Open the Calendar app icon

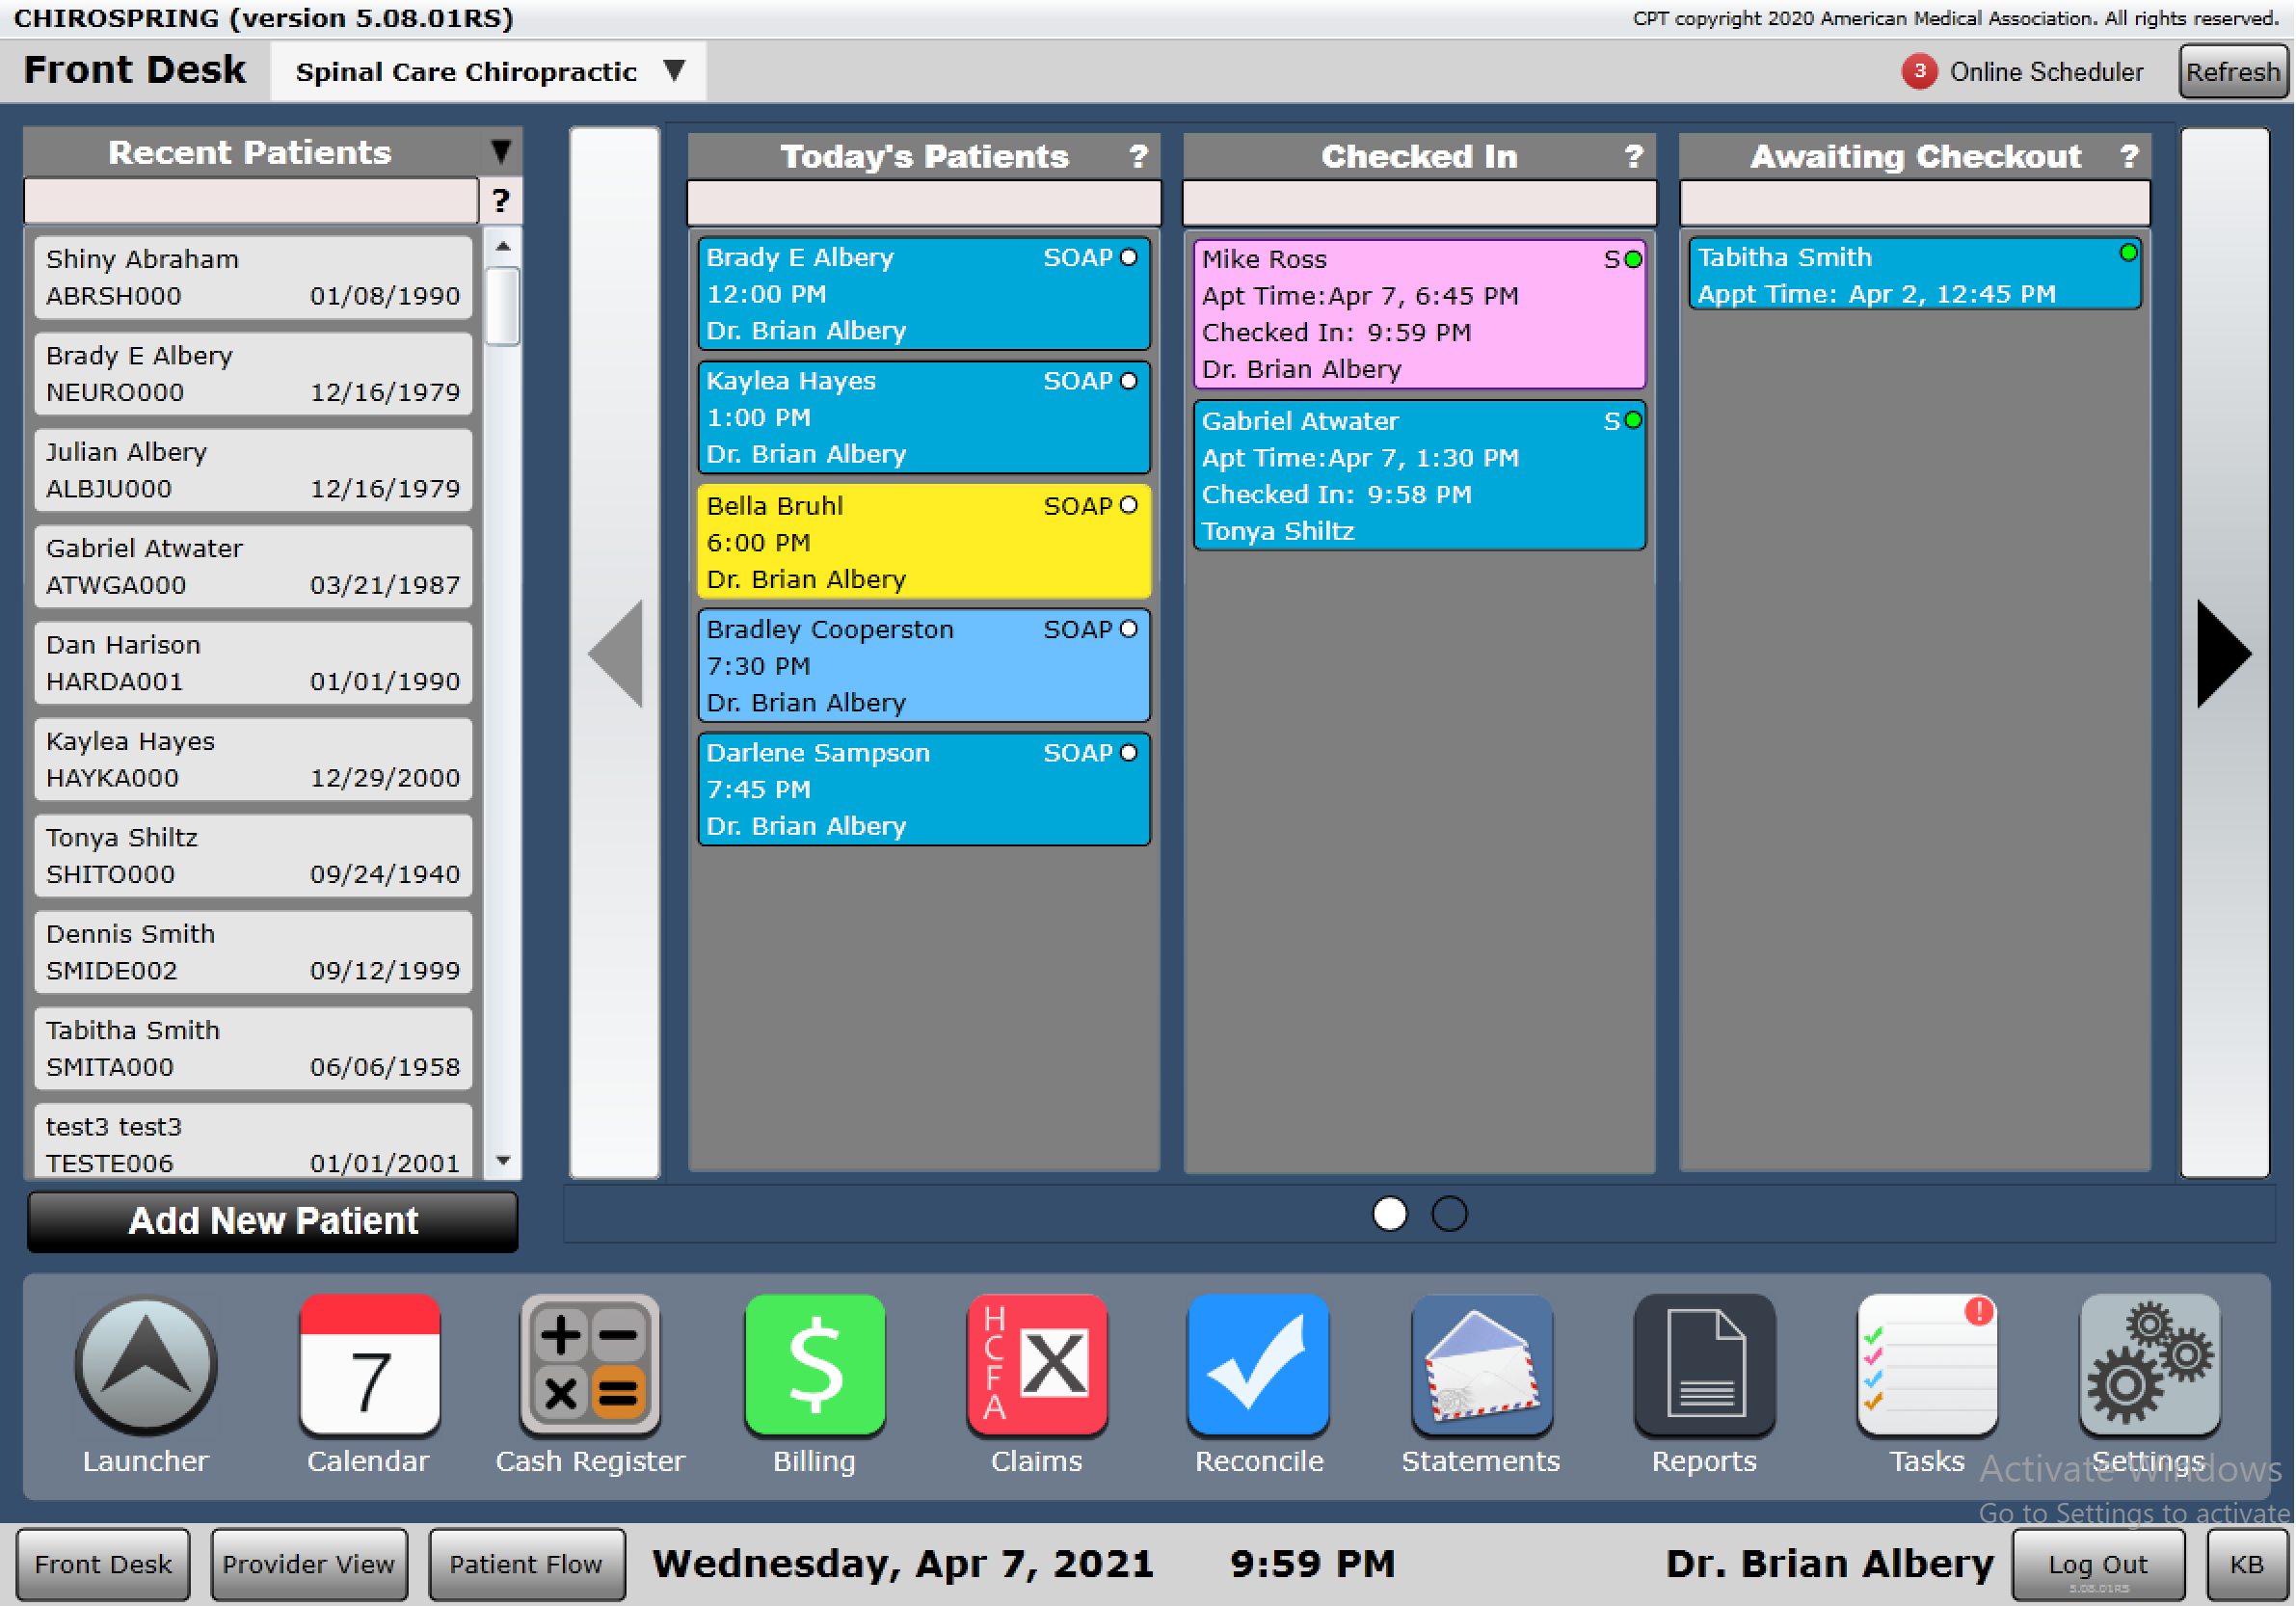tap(369, 1366)
